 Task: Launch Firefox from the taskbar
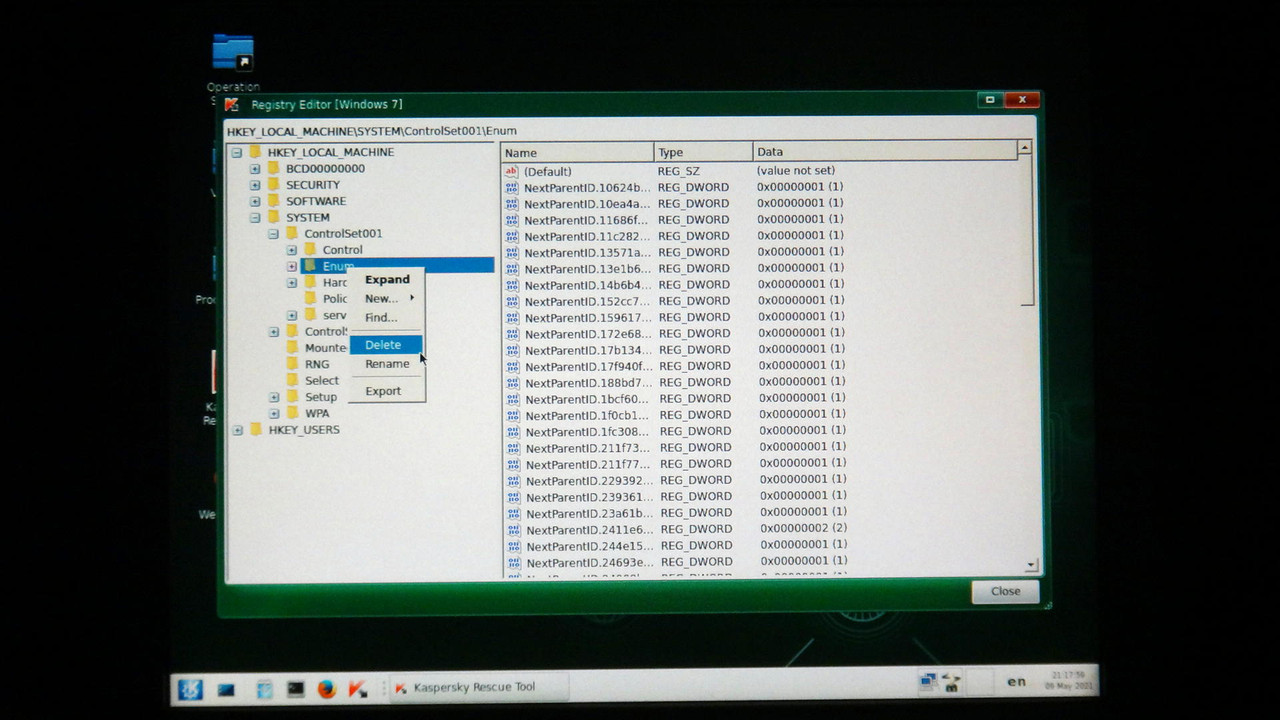[x=326, y=689]
